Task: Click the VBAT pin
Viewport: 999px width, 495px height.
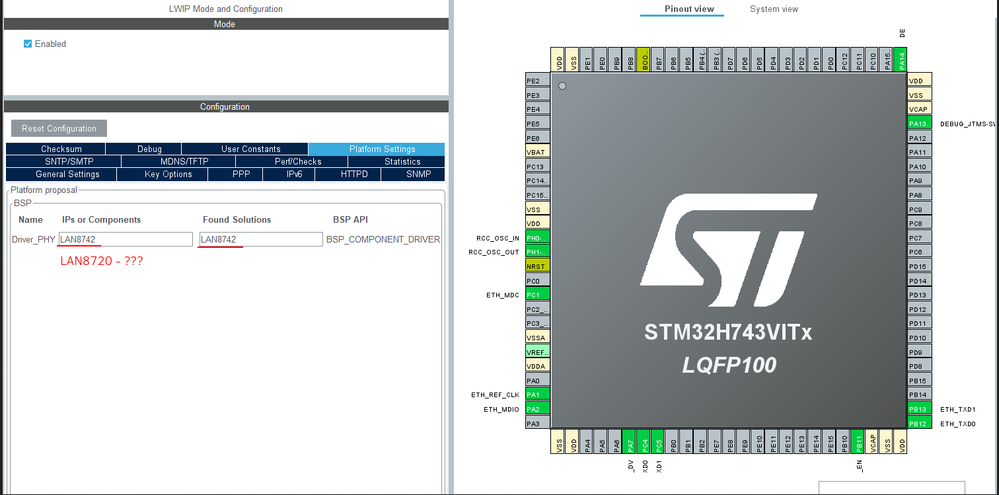Action: pos(537,152)
